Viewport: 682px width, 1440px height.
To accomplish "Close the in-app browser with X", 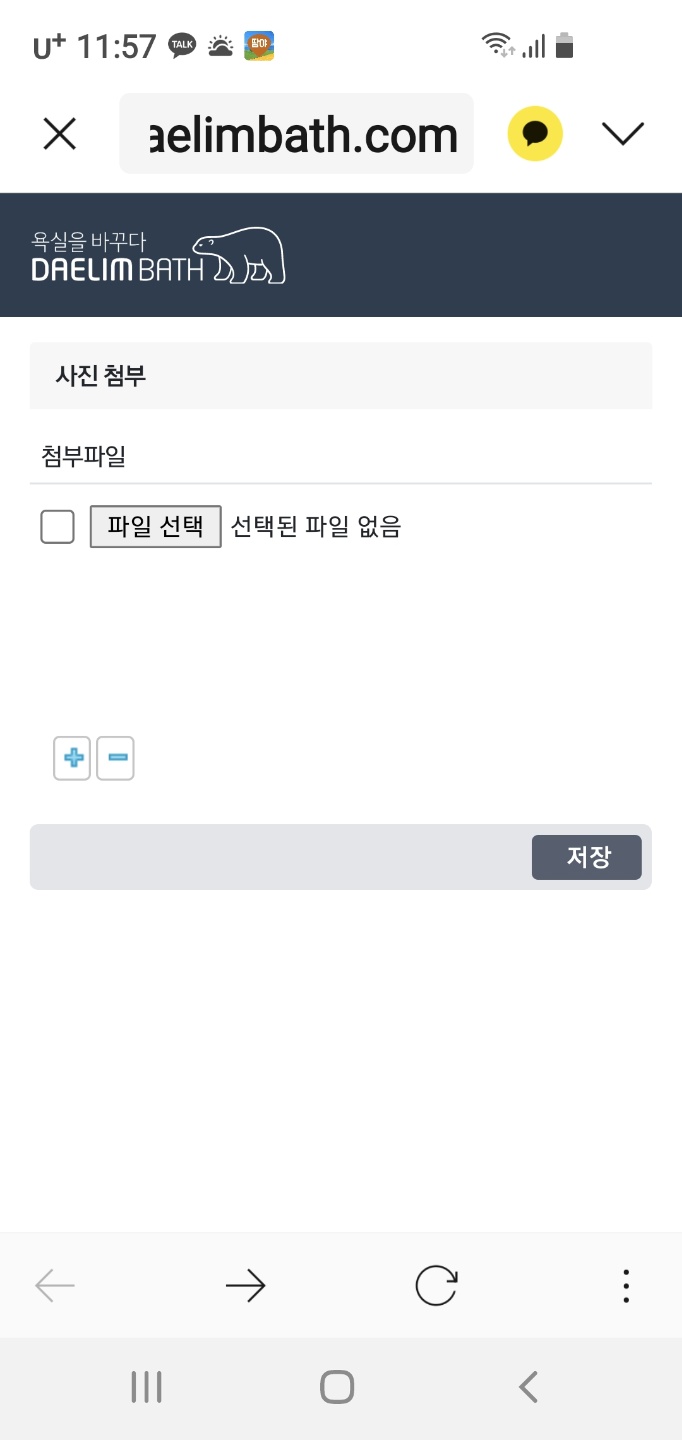I will click(60, 134).
